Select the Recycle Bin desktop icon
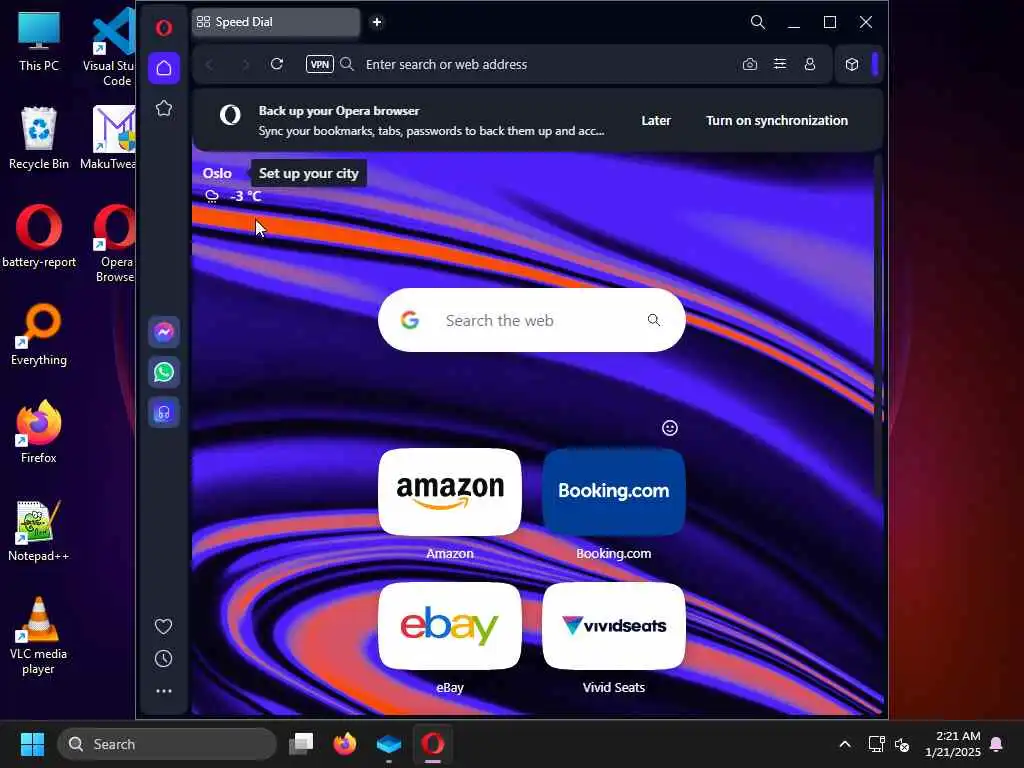1024x768 pixels. [x=39, y=138]
